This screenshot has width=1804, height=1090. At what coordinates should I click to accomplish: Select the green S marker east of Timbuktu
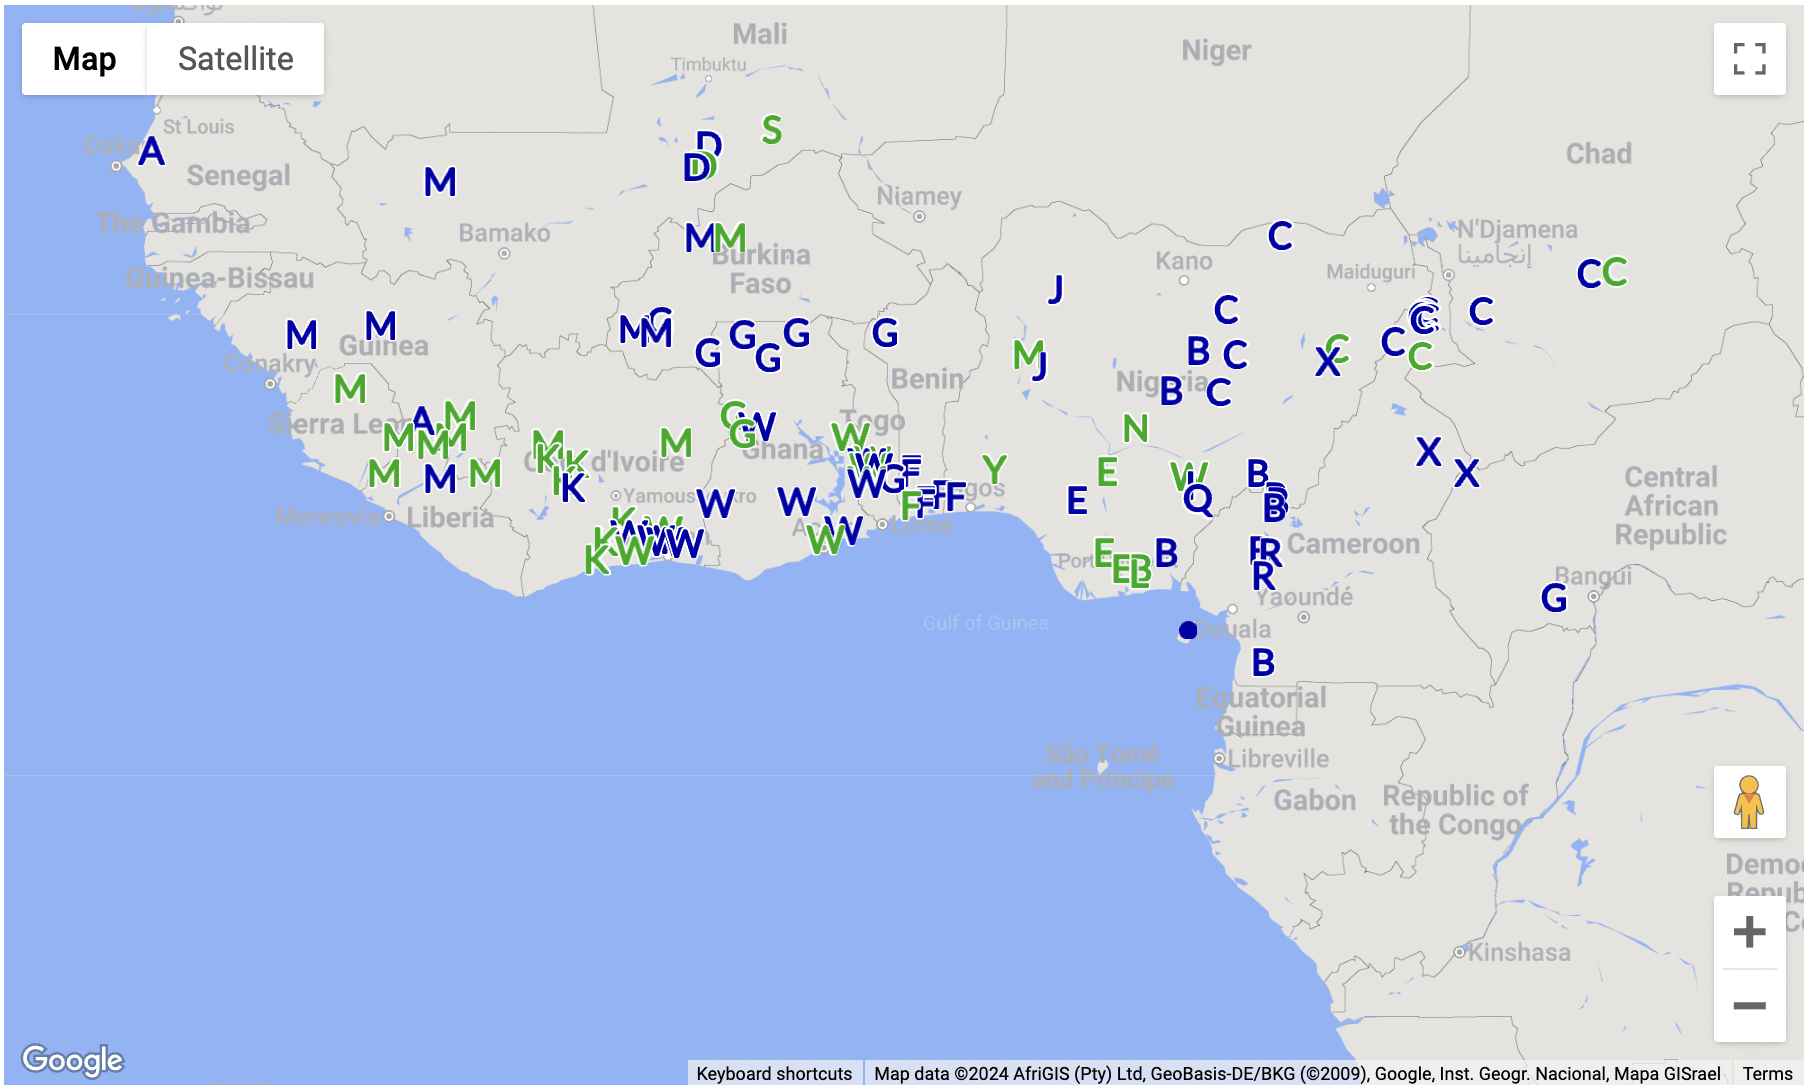(x=771, y=130)
